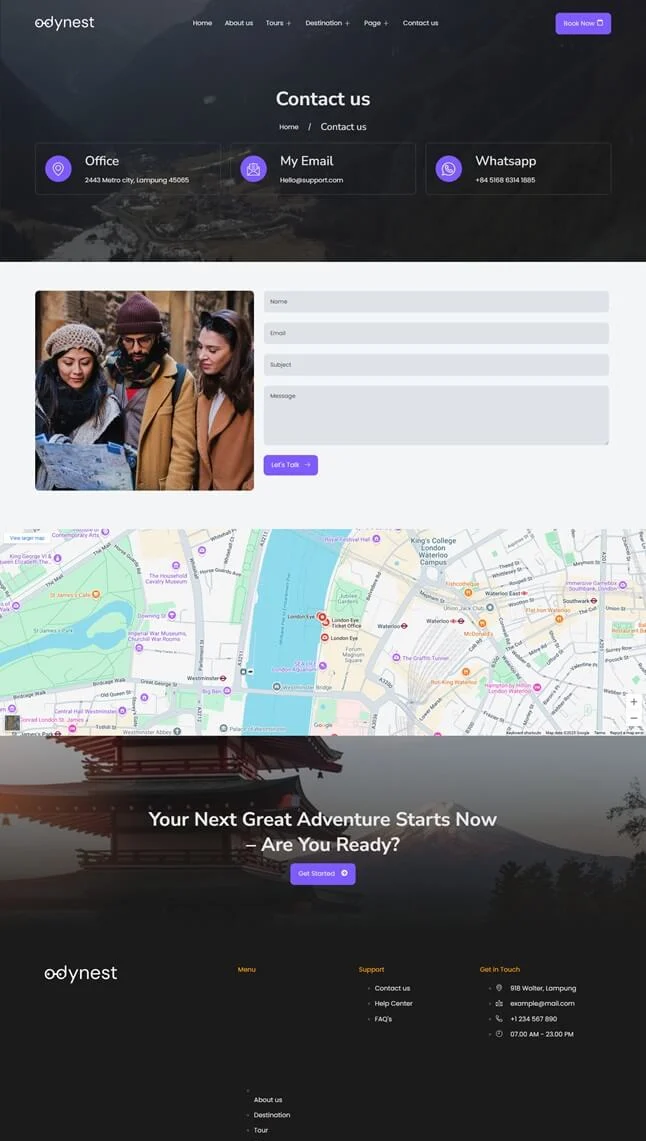Open footer About us link
The height and width of the screenshot is (1141, 646).
pos(268,1100)
